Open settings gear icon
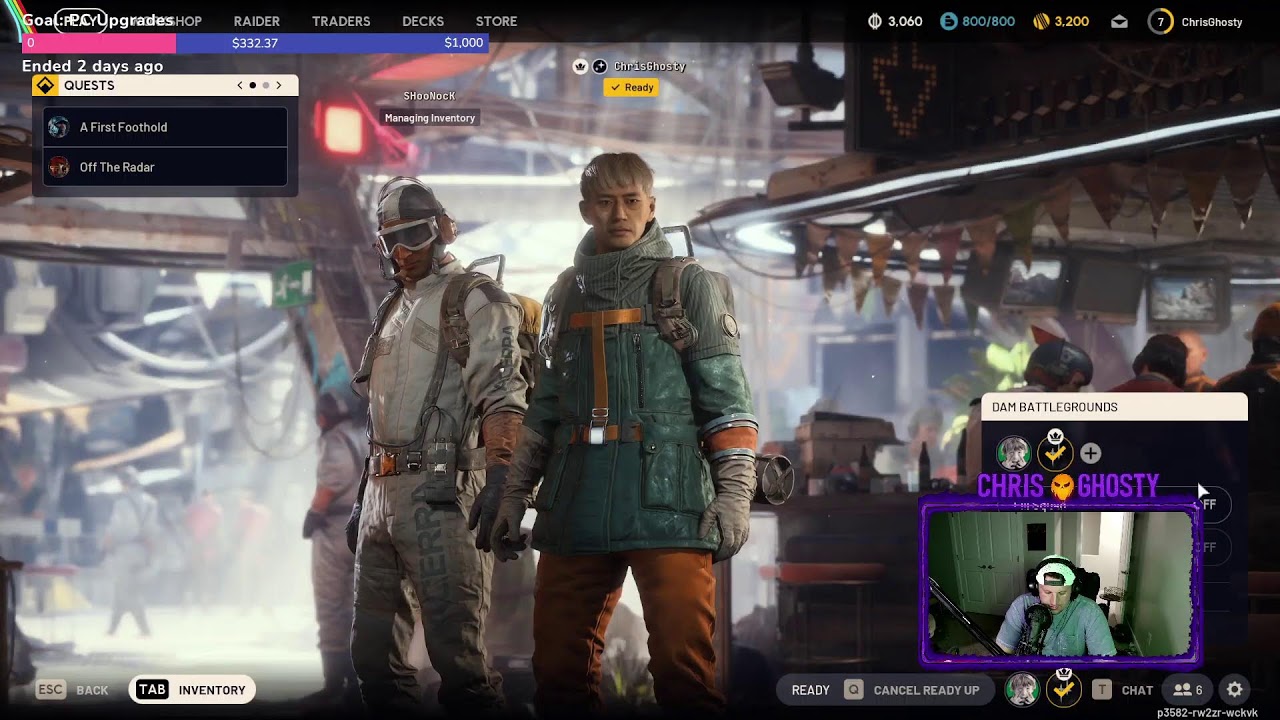Image resolution: width=1280 pixels, height=720 pixels. 1235,690
